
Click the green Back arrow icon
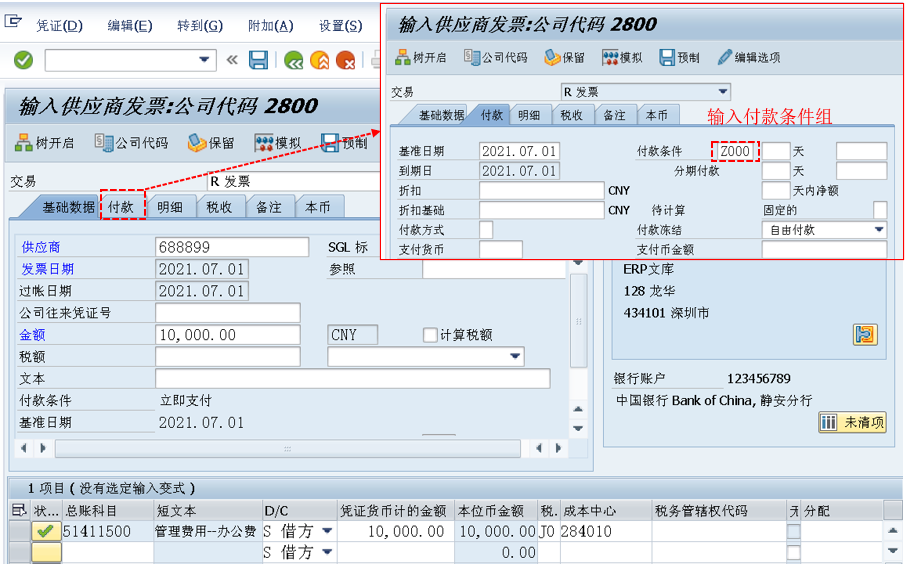tap(294, 60)
